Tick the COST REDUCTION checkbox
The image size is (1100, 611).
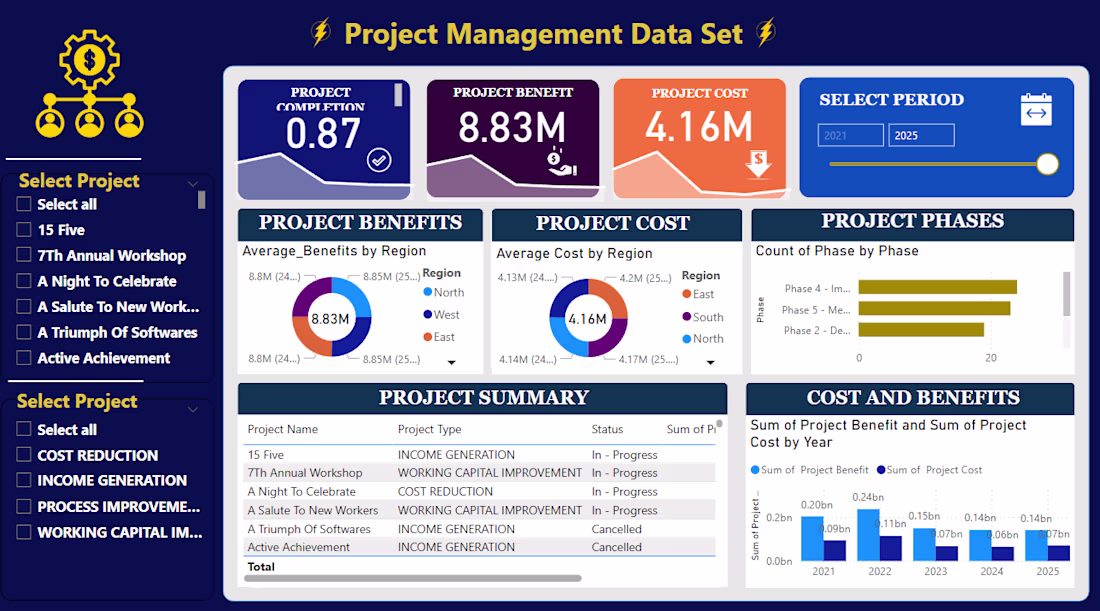click(x=24, y=455)
